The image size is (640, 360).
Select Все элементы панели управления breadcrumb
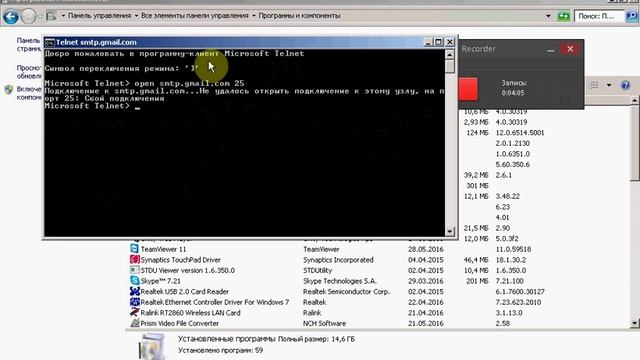[194, 16]
